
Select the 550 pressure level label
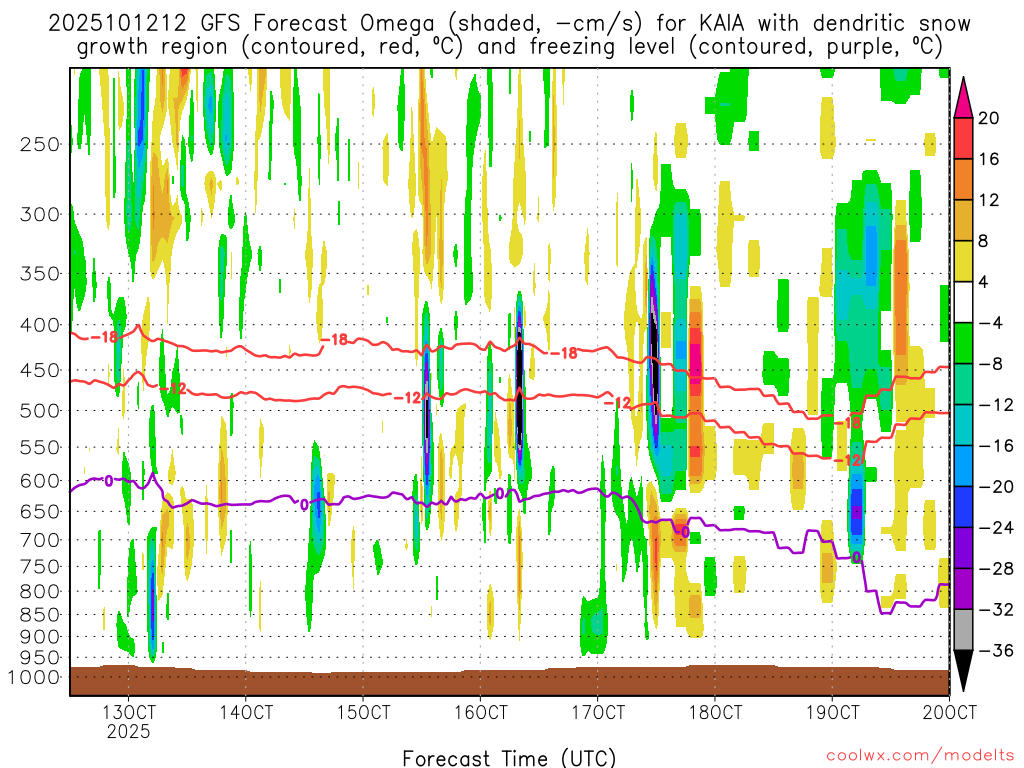click(x=40, y=447)
